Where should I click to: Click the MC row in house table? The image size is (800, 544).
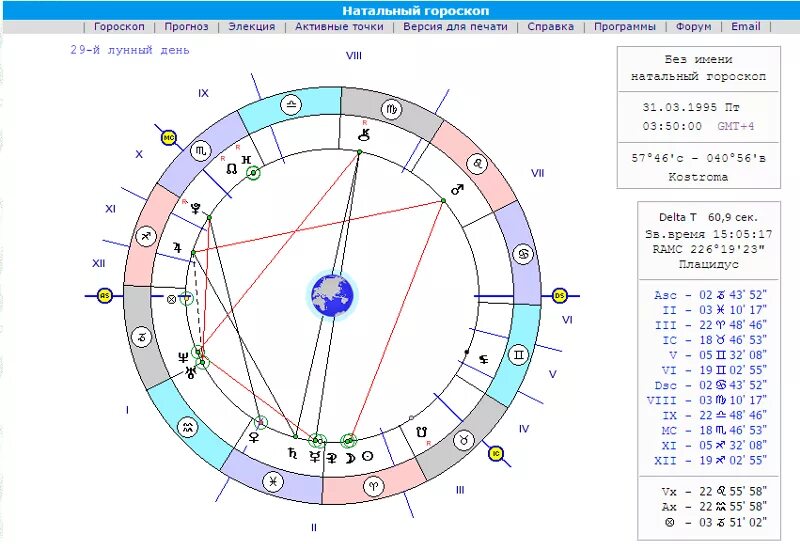[x=714, y=430]
